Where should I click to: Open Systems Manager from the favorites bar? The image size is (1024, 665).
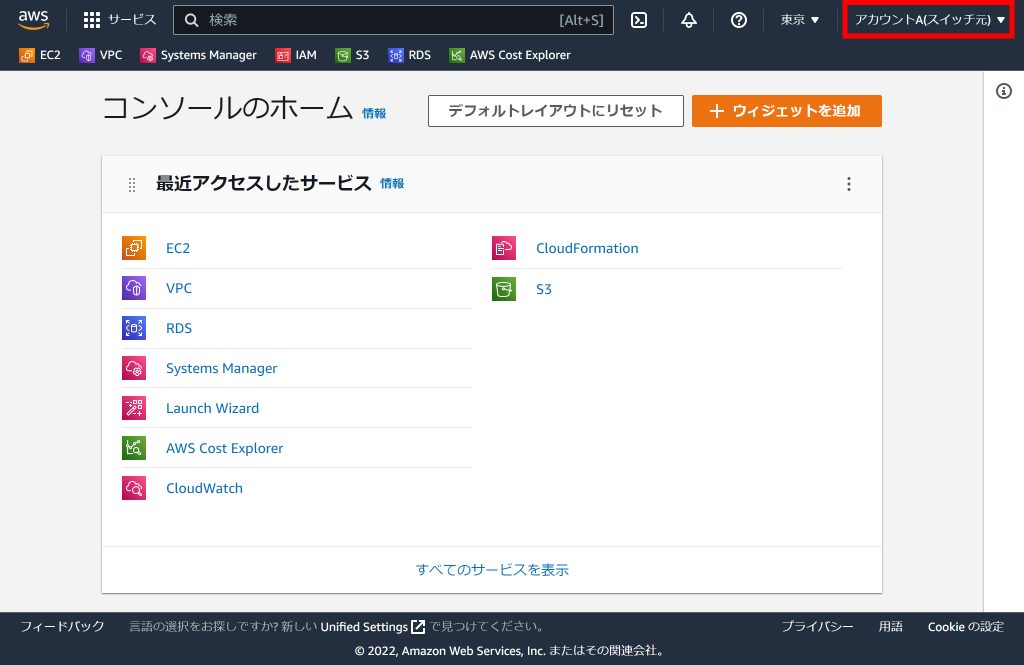coord(199,56)
